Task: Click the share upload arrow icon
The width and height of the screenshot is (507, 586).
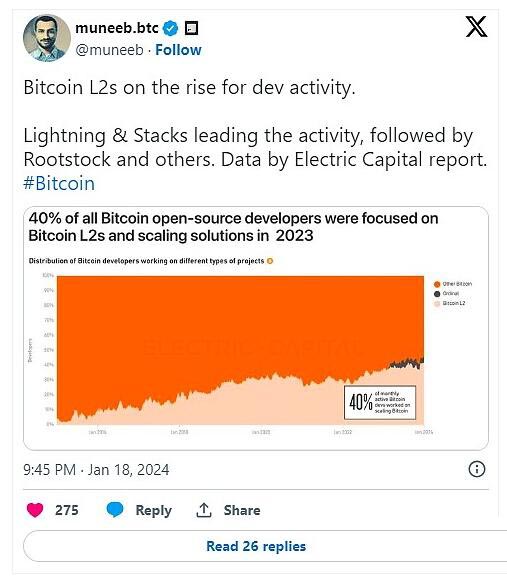Action: (204, 510)
